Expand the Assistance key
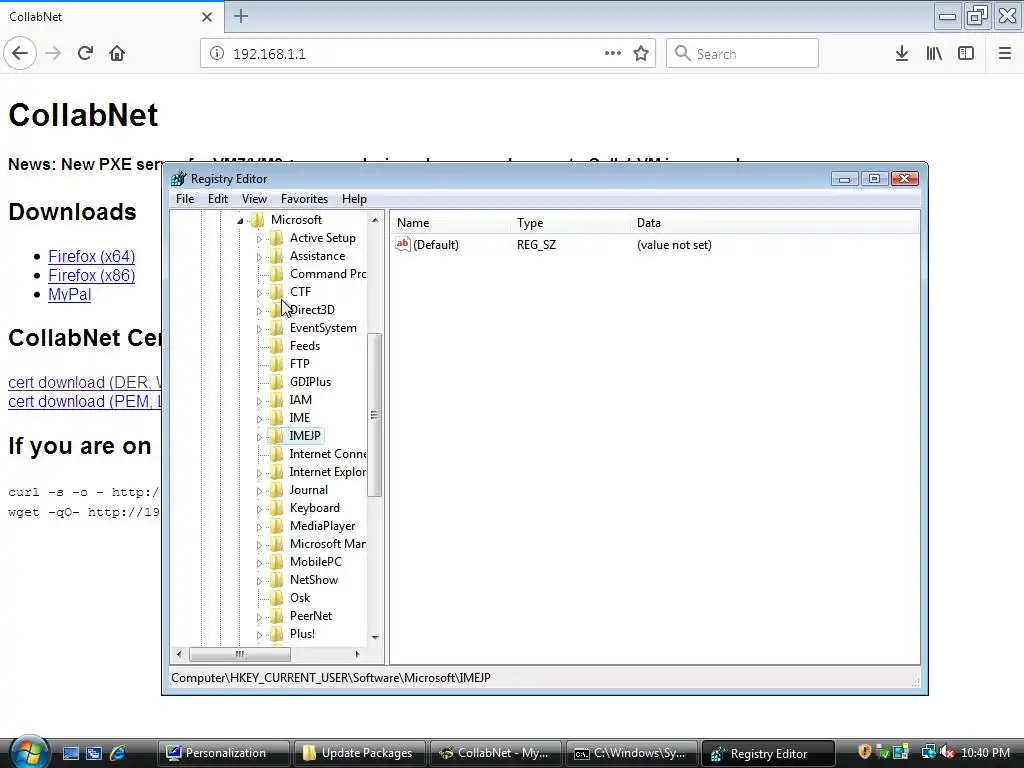 click(259, 257)
